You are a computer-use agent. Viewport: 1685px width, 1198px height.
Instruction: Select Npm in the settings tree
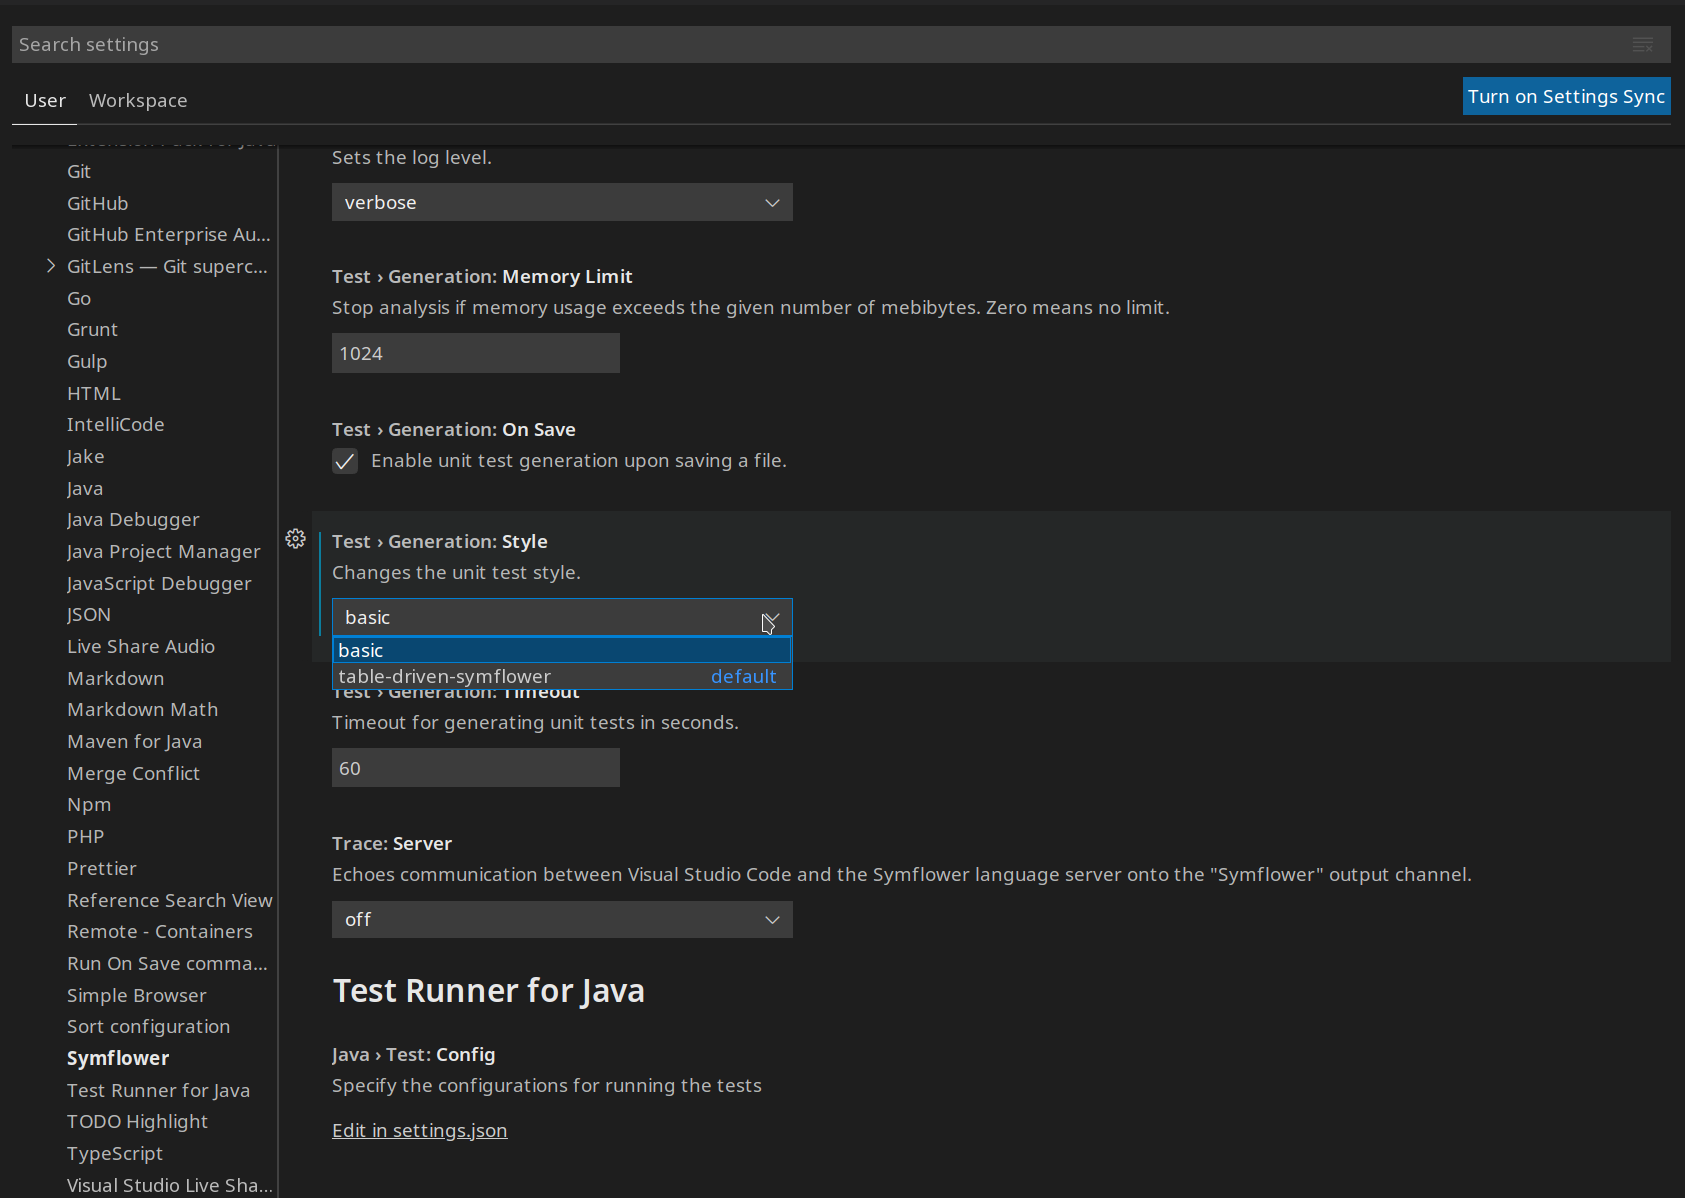click(89, 805)
